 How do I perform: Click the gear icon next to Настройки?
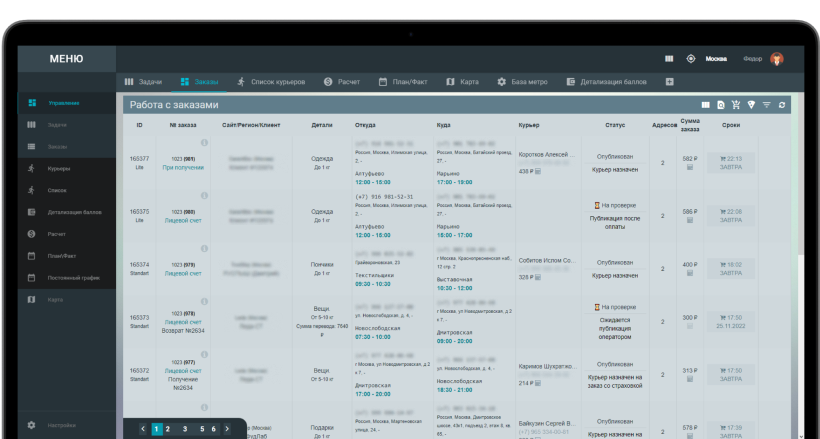(31, 425)
